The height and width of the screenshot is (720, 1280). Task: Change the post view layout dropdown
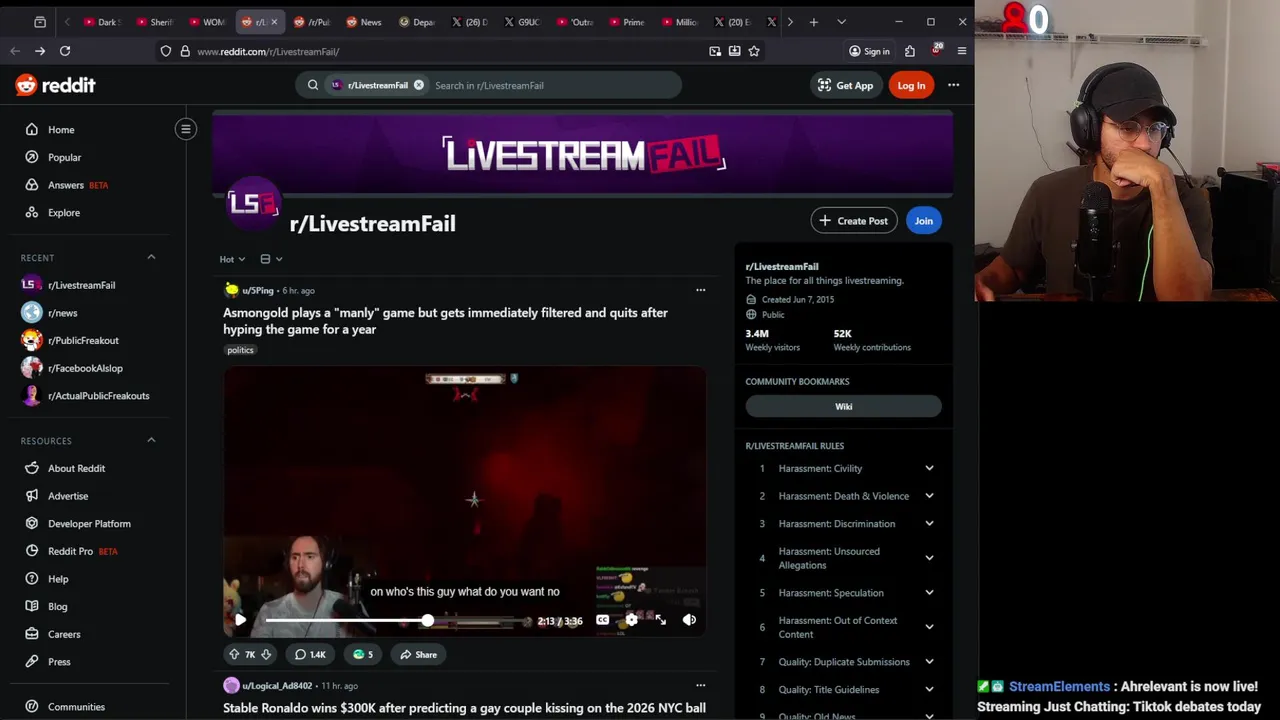[x=271, y=259]
